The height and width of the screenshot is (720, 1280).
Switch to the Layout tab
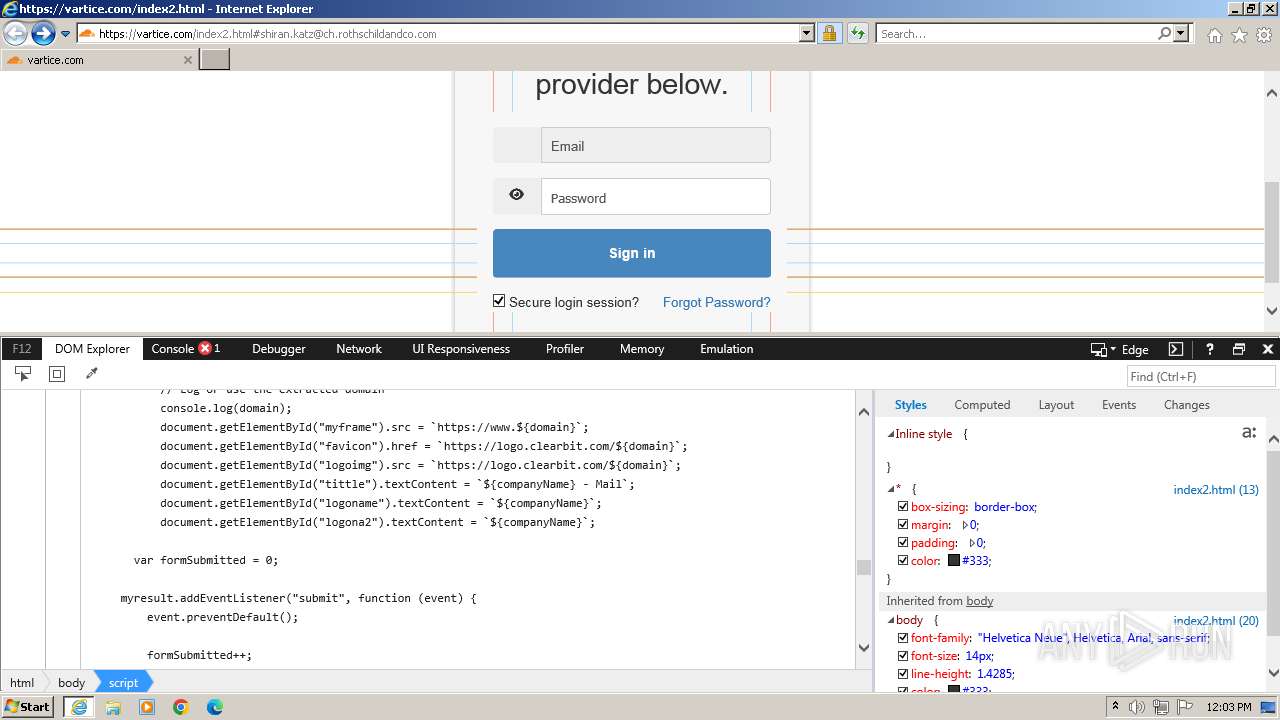[x=1056, y=405]
